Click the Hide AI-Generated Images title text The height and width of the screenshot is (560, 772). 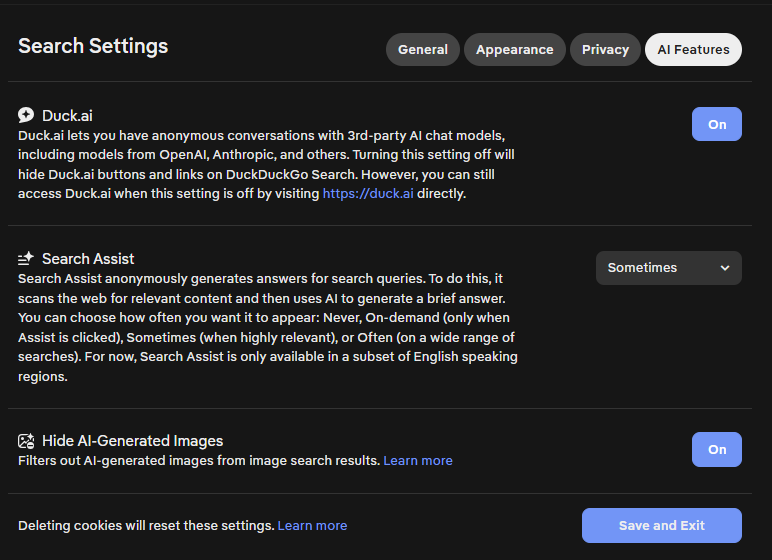132,441
